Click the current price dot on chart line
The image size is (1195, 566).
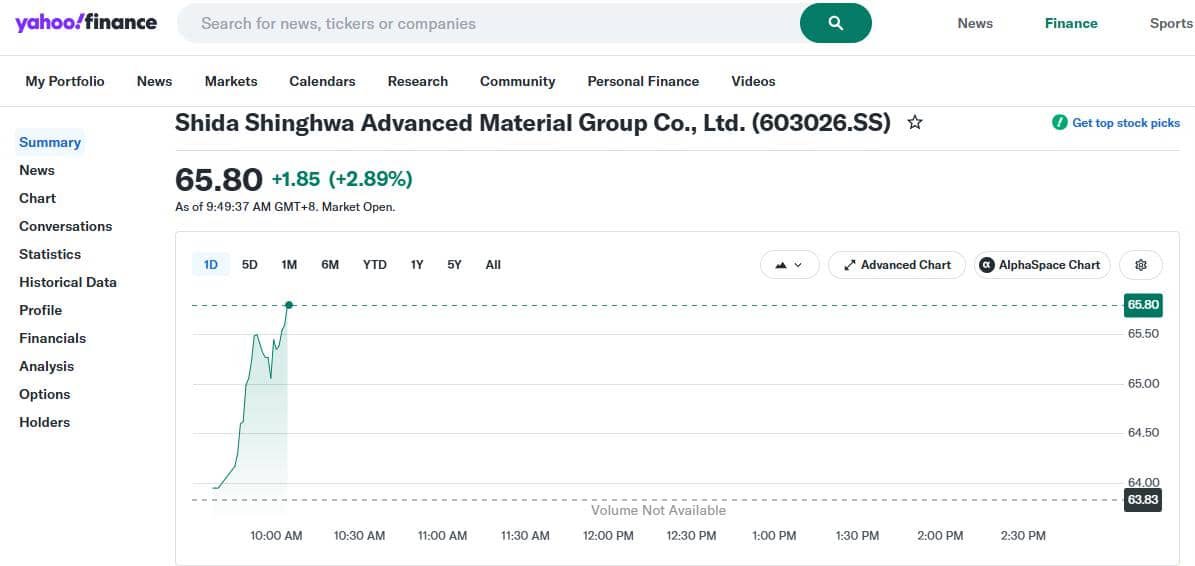point(290,305)
